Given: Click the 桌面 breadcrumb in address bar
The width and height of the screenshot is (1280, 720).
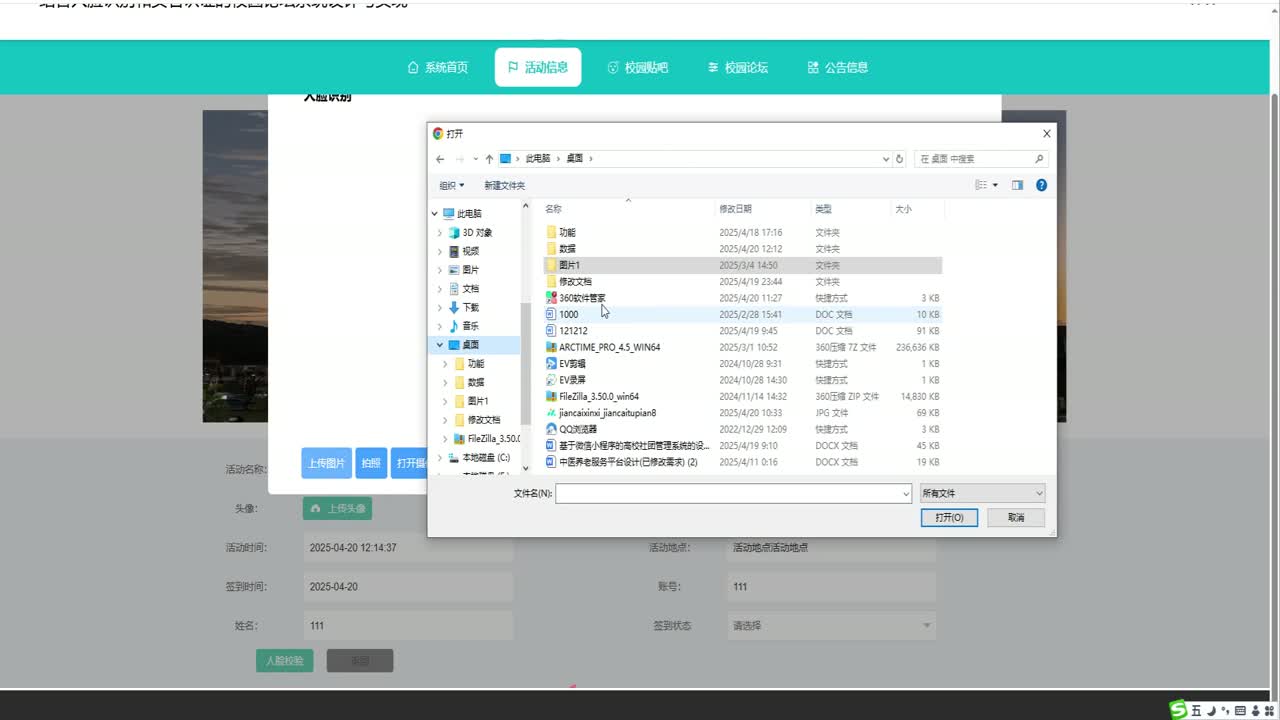Looking at the screenshot, I should coord(575,159).
